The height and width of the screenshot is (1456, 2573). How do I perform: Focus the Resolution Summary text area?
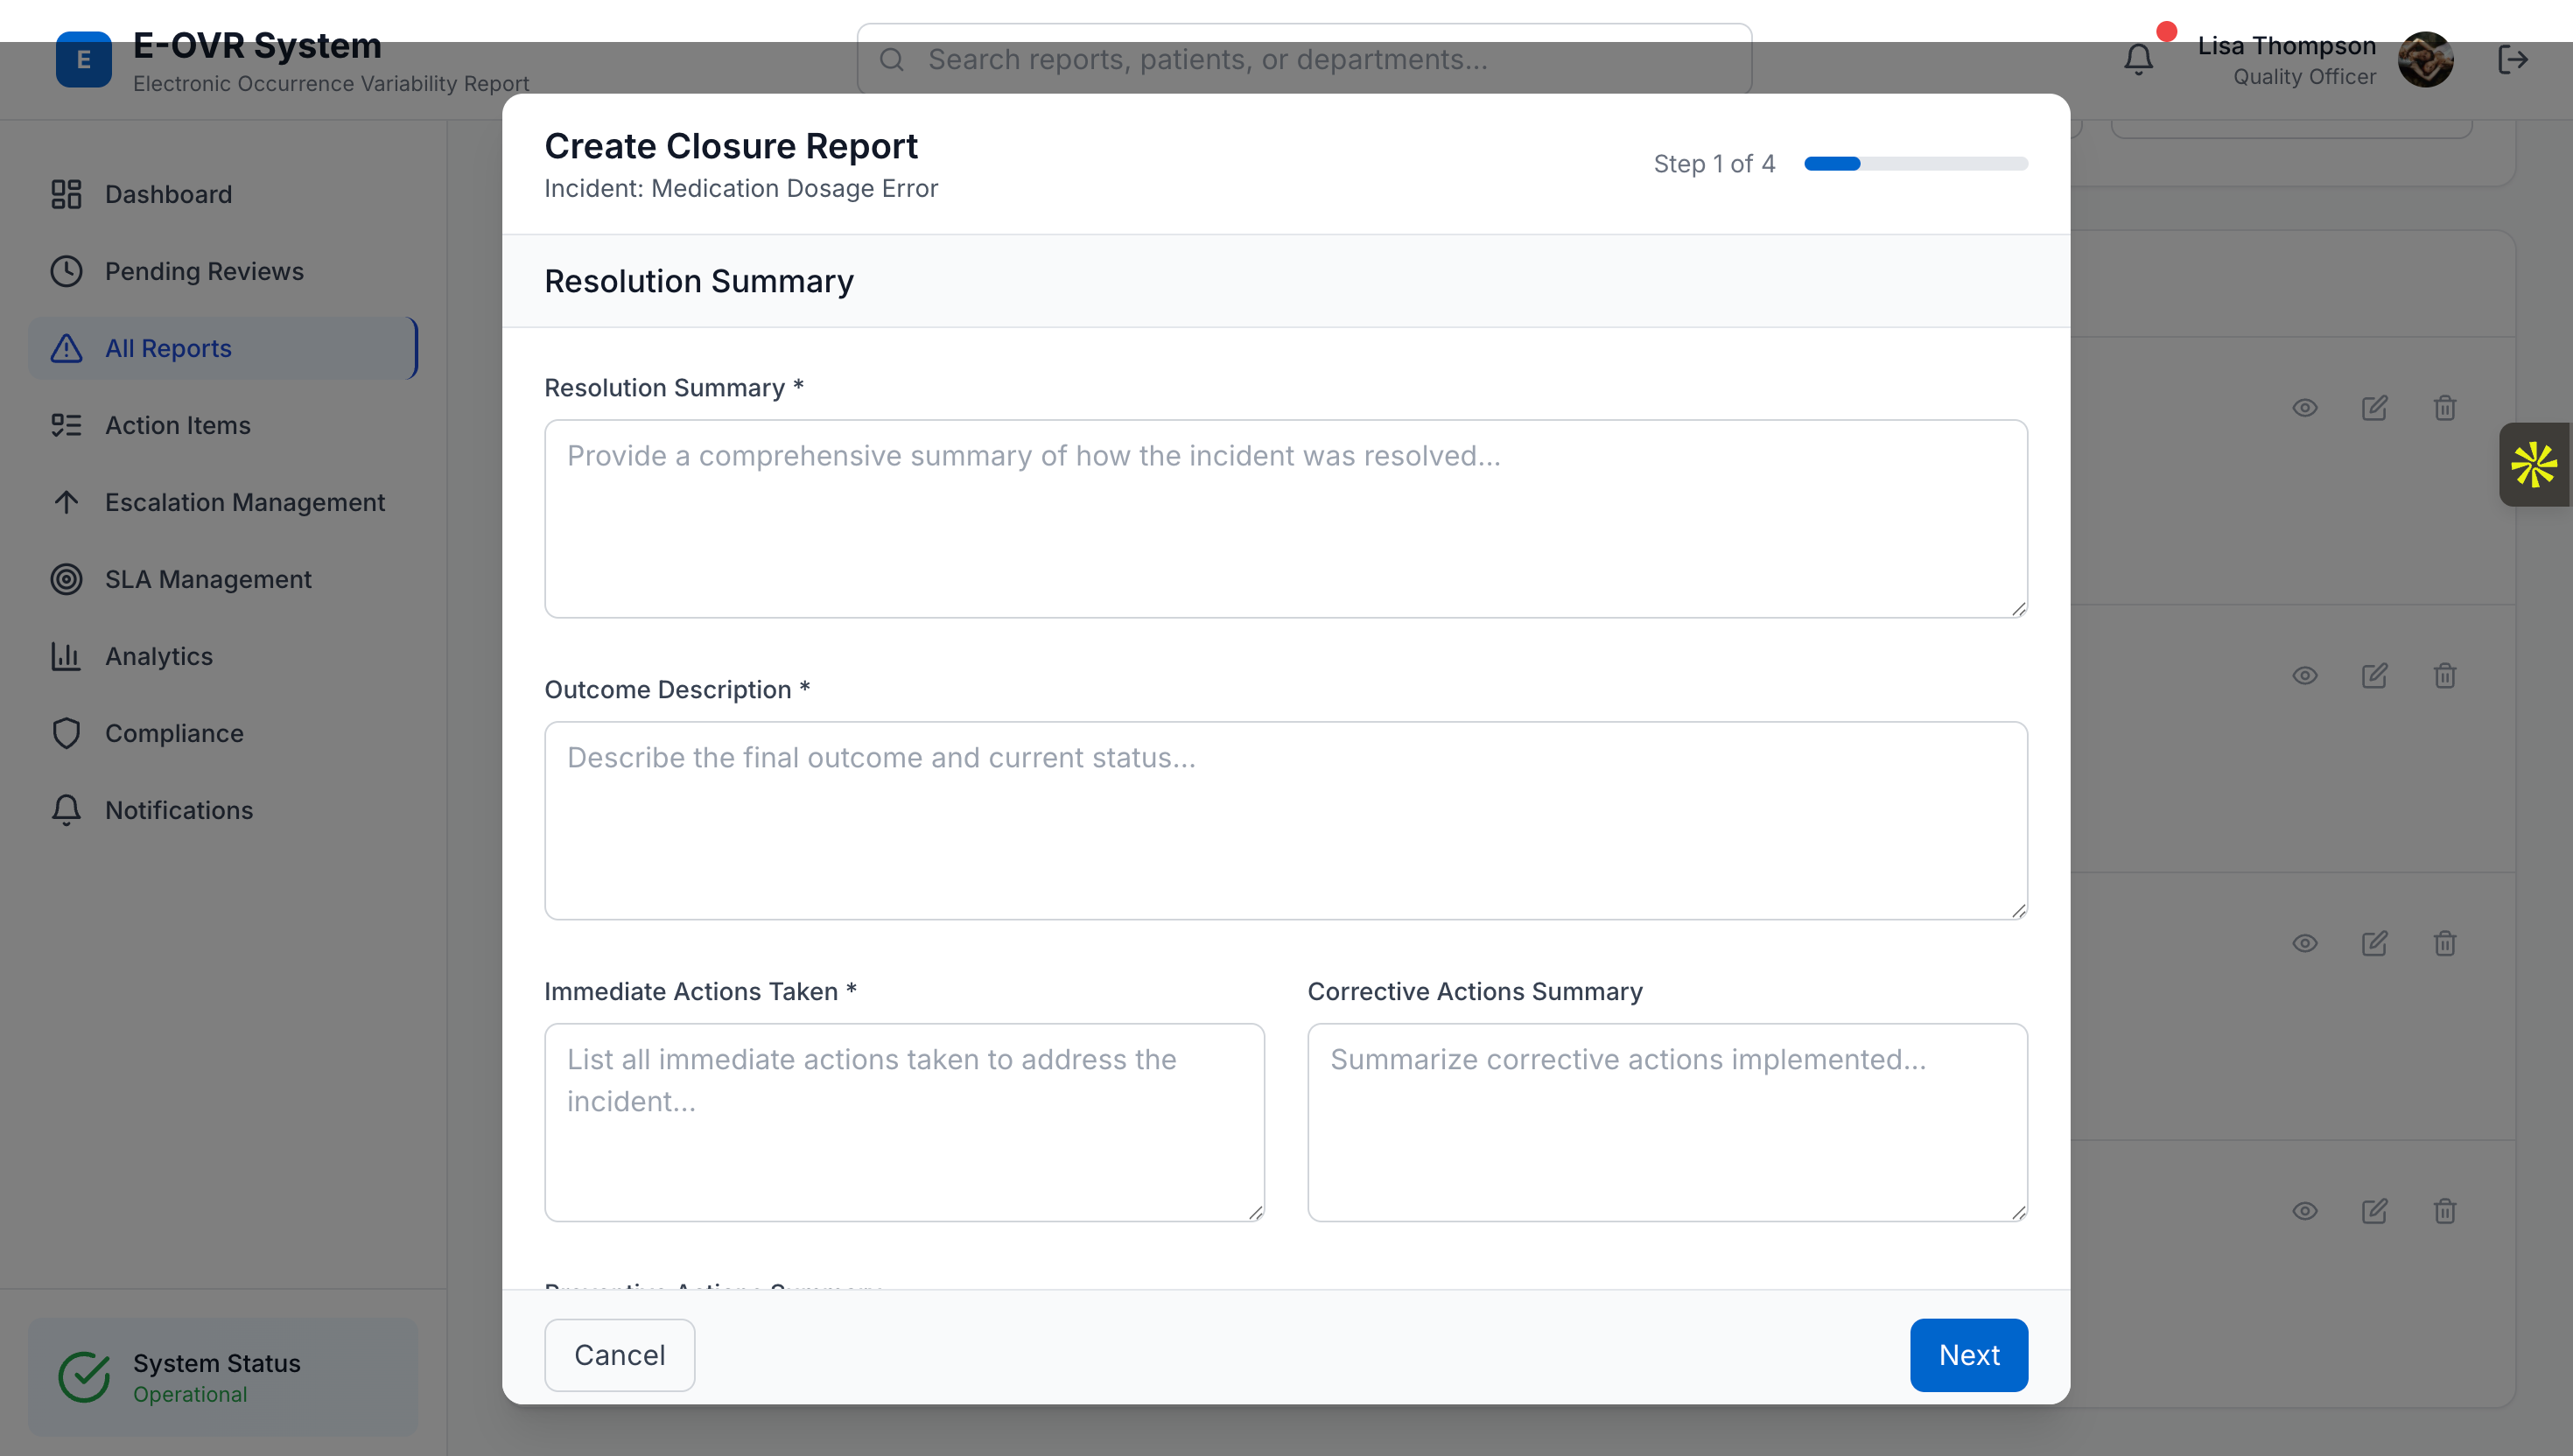pos(1285,518)
